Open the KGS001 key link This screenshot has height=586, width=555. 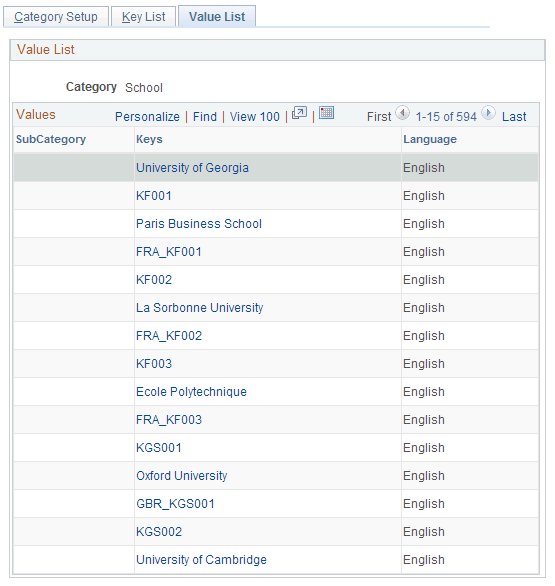coord(159,448)
